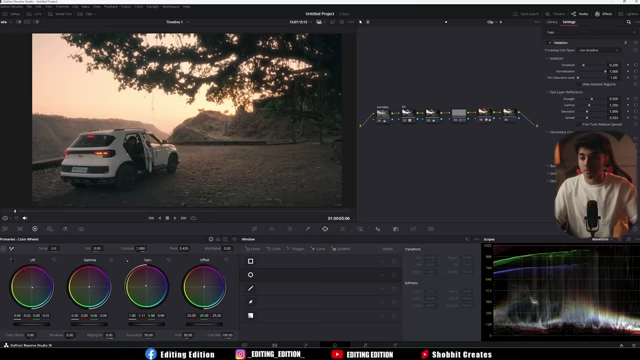Open the LUTs panel

coord(34,14)
